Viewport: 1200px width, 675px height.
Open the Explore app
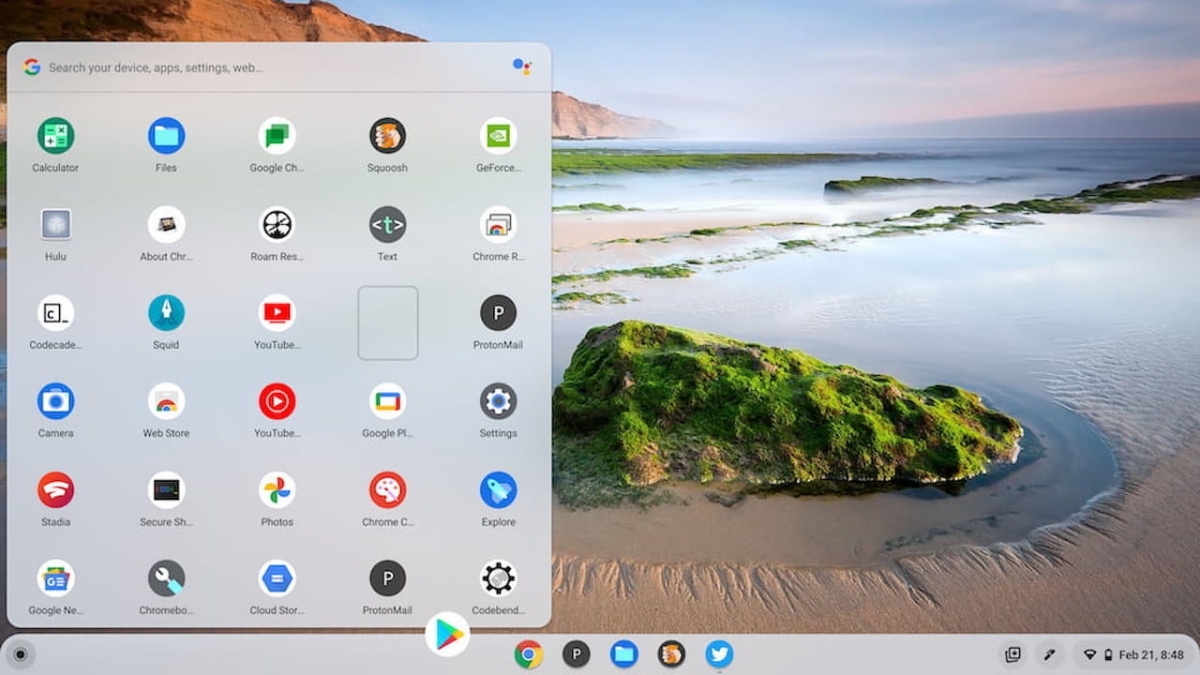[x=497, y=490]
